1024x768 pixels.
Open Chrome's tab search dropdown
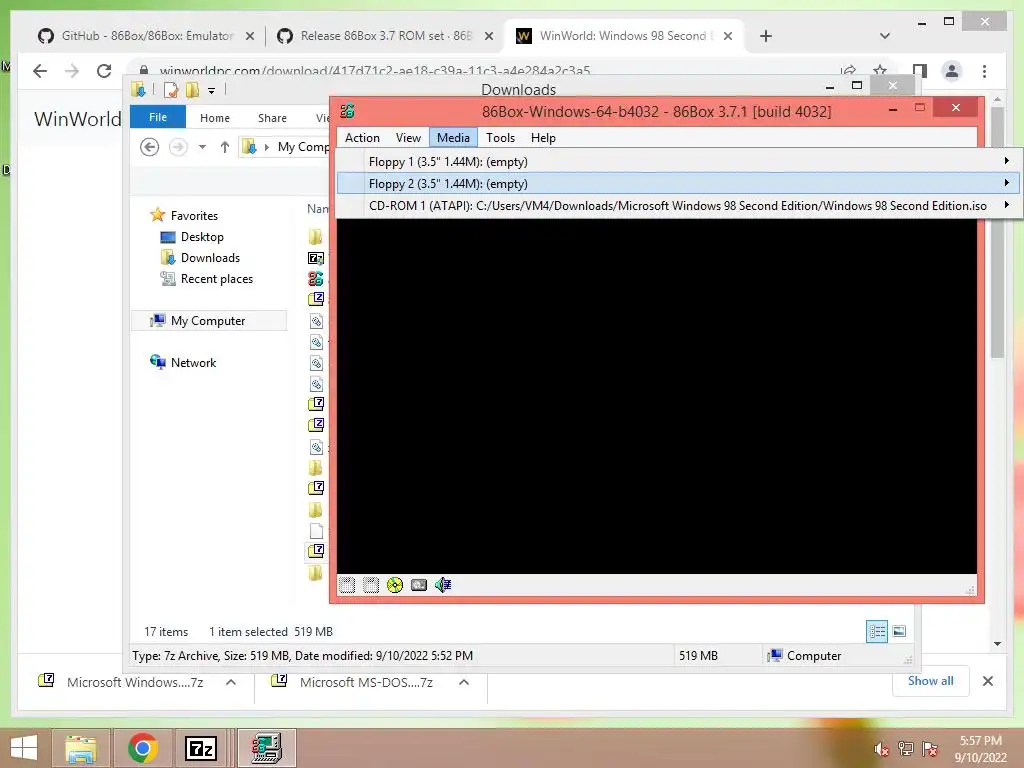(884, 36)
